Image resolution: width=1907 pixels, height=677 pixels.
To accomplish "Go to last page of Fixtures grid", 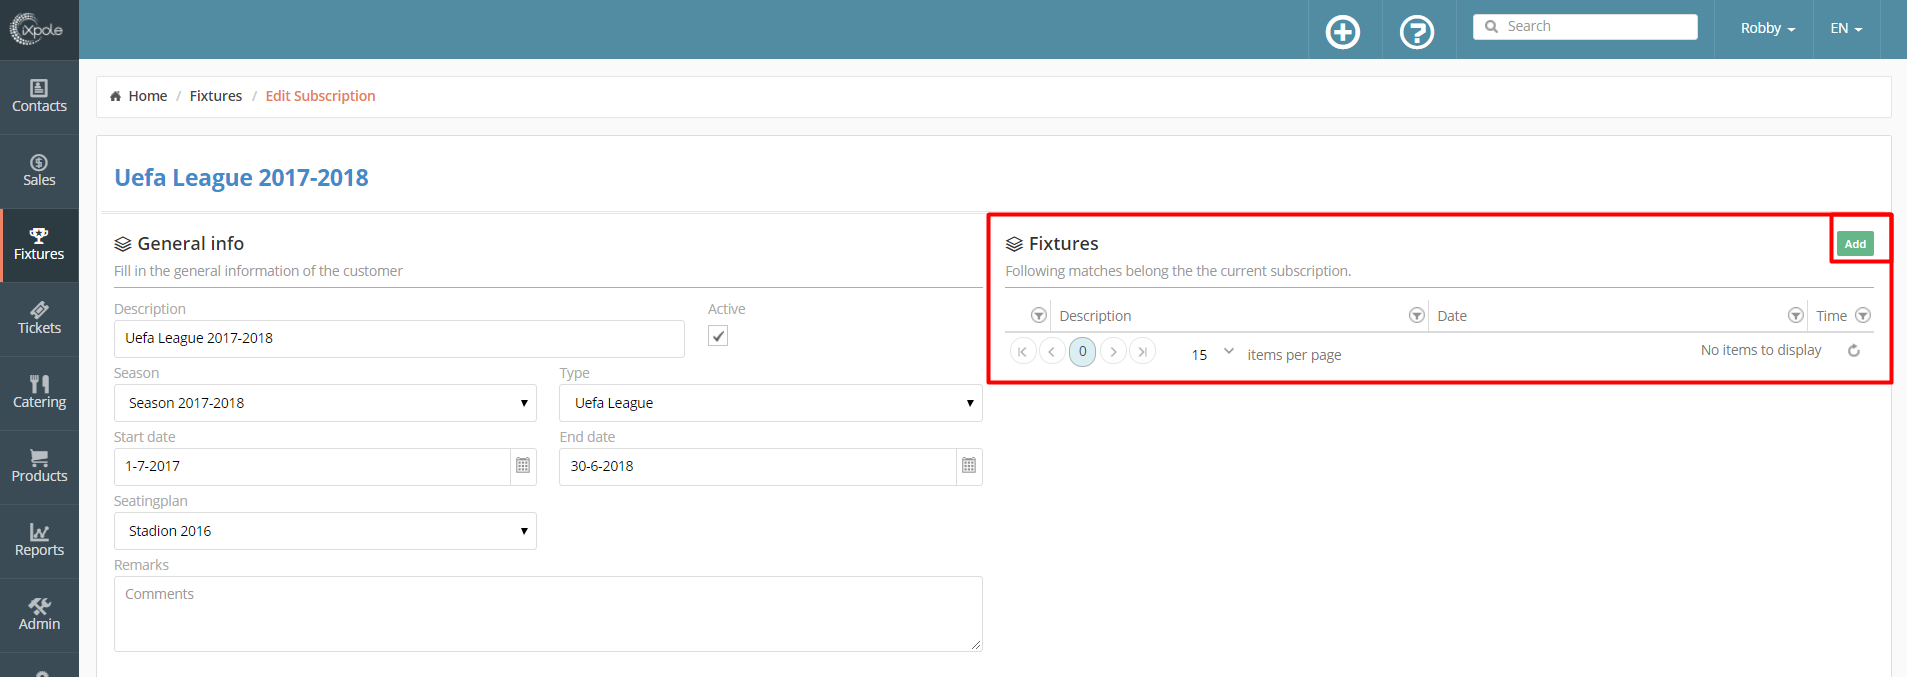I will [x=1143, y=352].
